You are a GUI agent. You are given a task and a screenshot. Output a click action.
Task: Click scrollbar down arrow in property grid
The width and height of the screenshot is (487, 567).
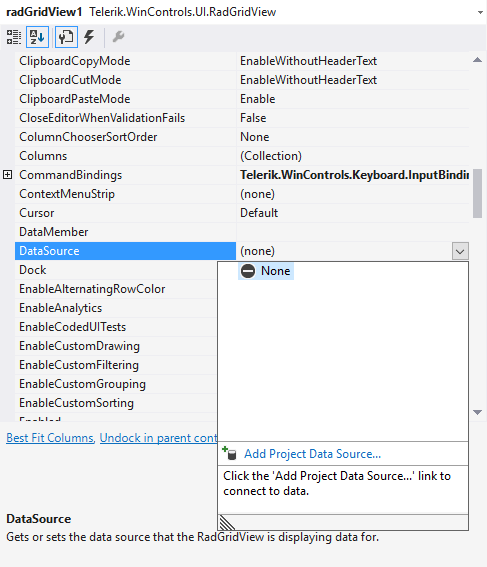pos(477,412)
